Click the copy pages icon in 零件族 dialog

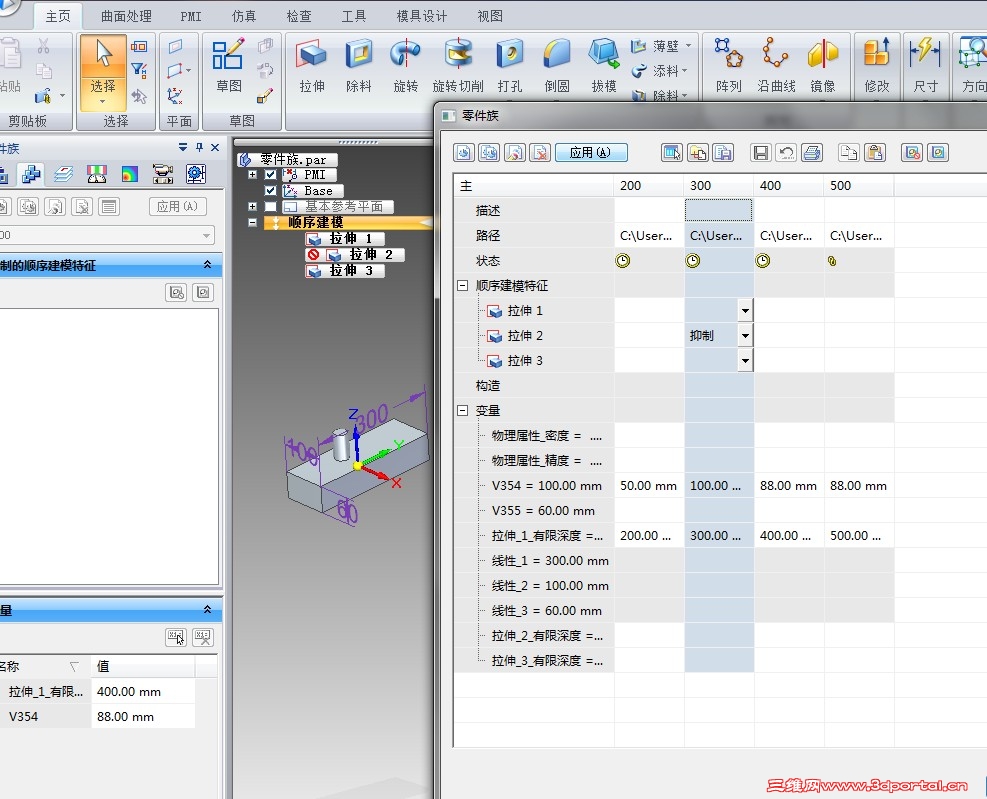click(849, 152)
